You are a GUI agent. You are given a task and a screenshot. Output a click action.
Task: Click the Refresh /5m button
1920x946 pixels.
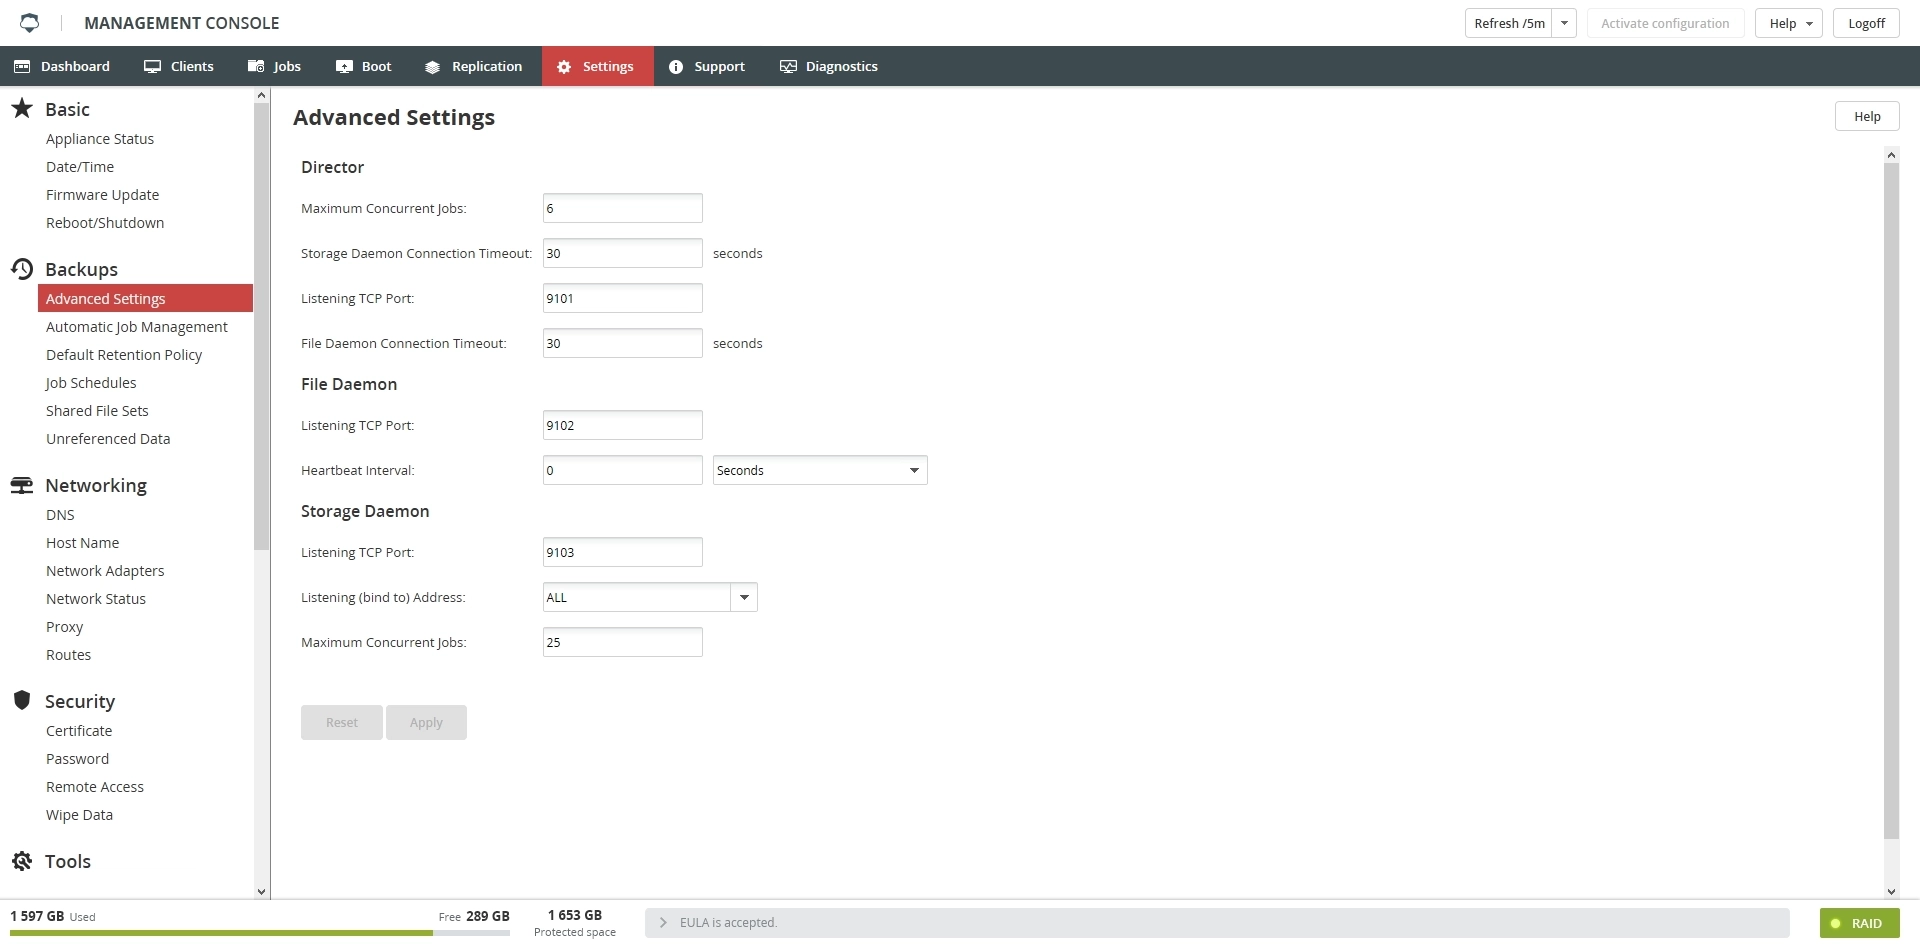pos(1509,23)
